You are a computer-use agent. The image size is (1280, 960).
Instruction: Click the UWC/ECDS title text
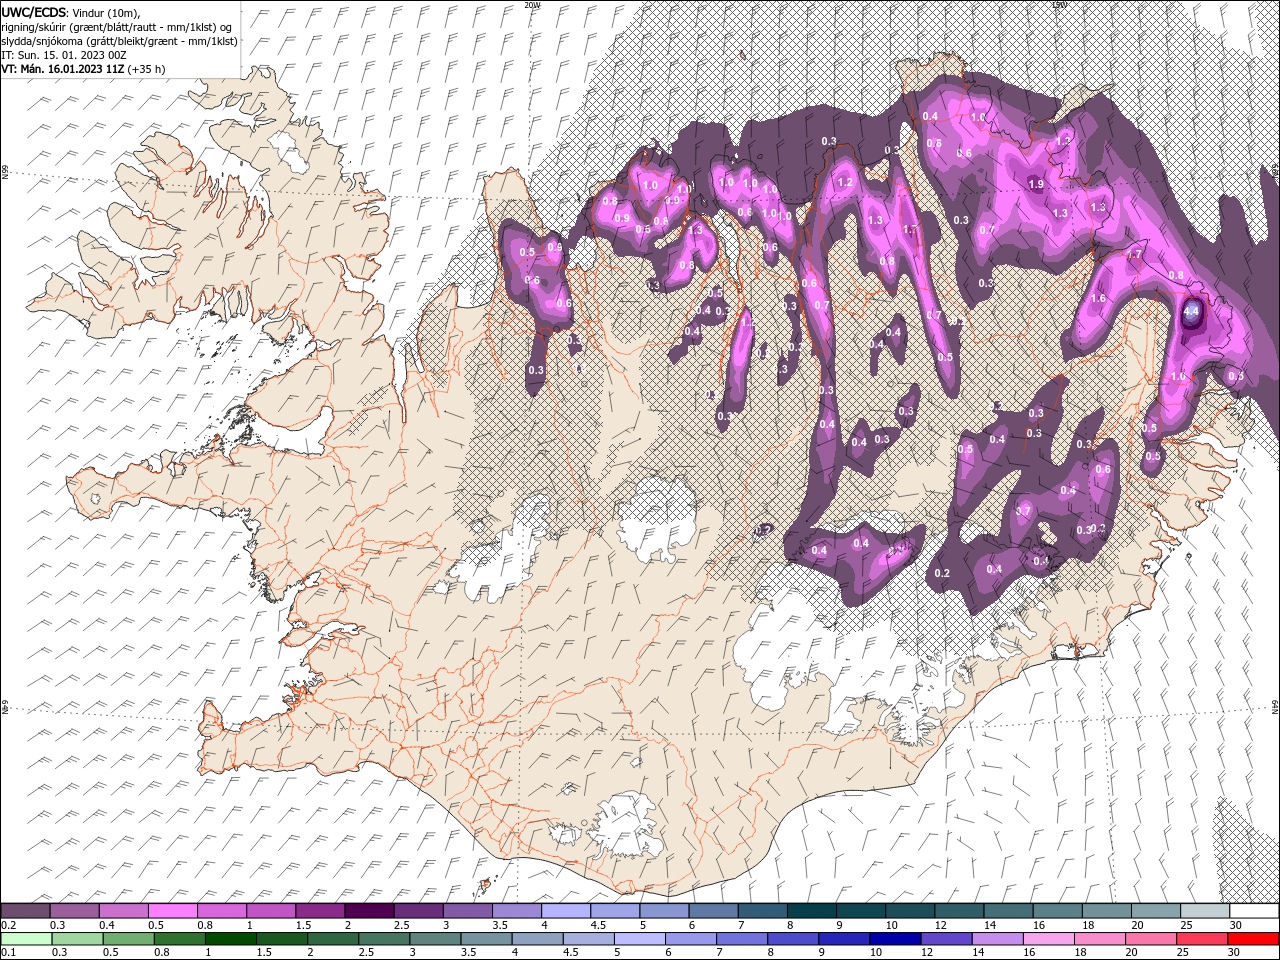[33, 11]
